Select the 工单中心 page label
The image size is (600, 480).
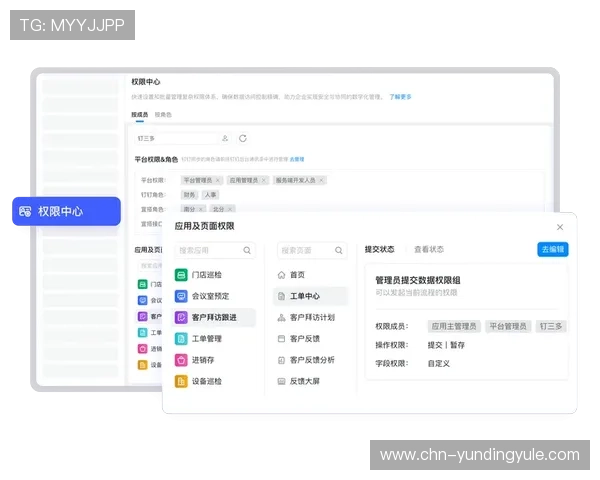tap(305, 296)
